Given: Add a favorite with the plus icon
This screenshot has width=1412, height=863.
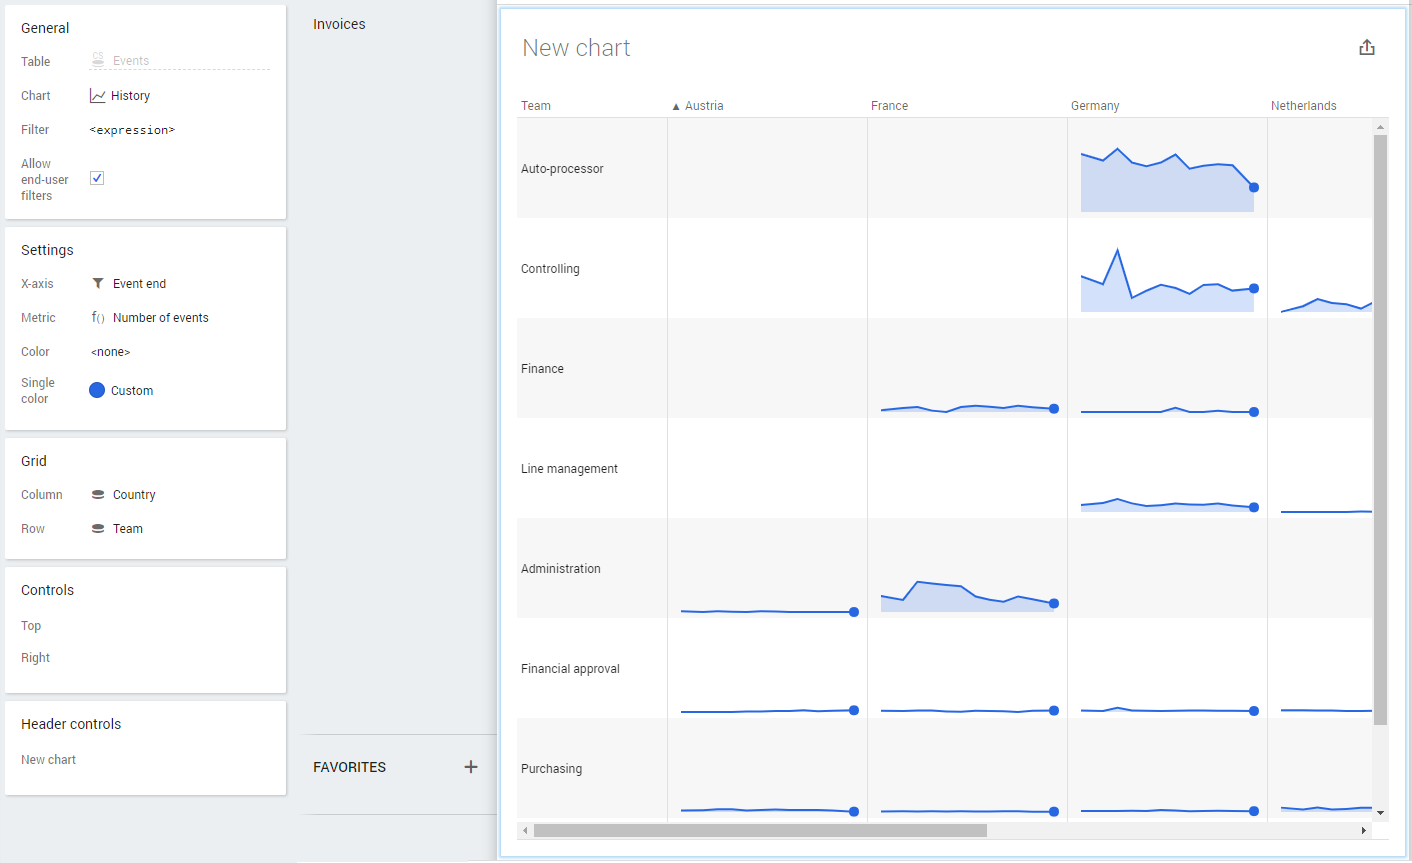Looking at the screenshot, I should (x=471, y=767).
